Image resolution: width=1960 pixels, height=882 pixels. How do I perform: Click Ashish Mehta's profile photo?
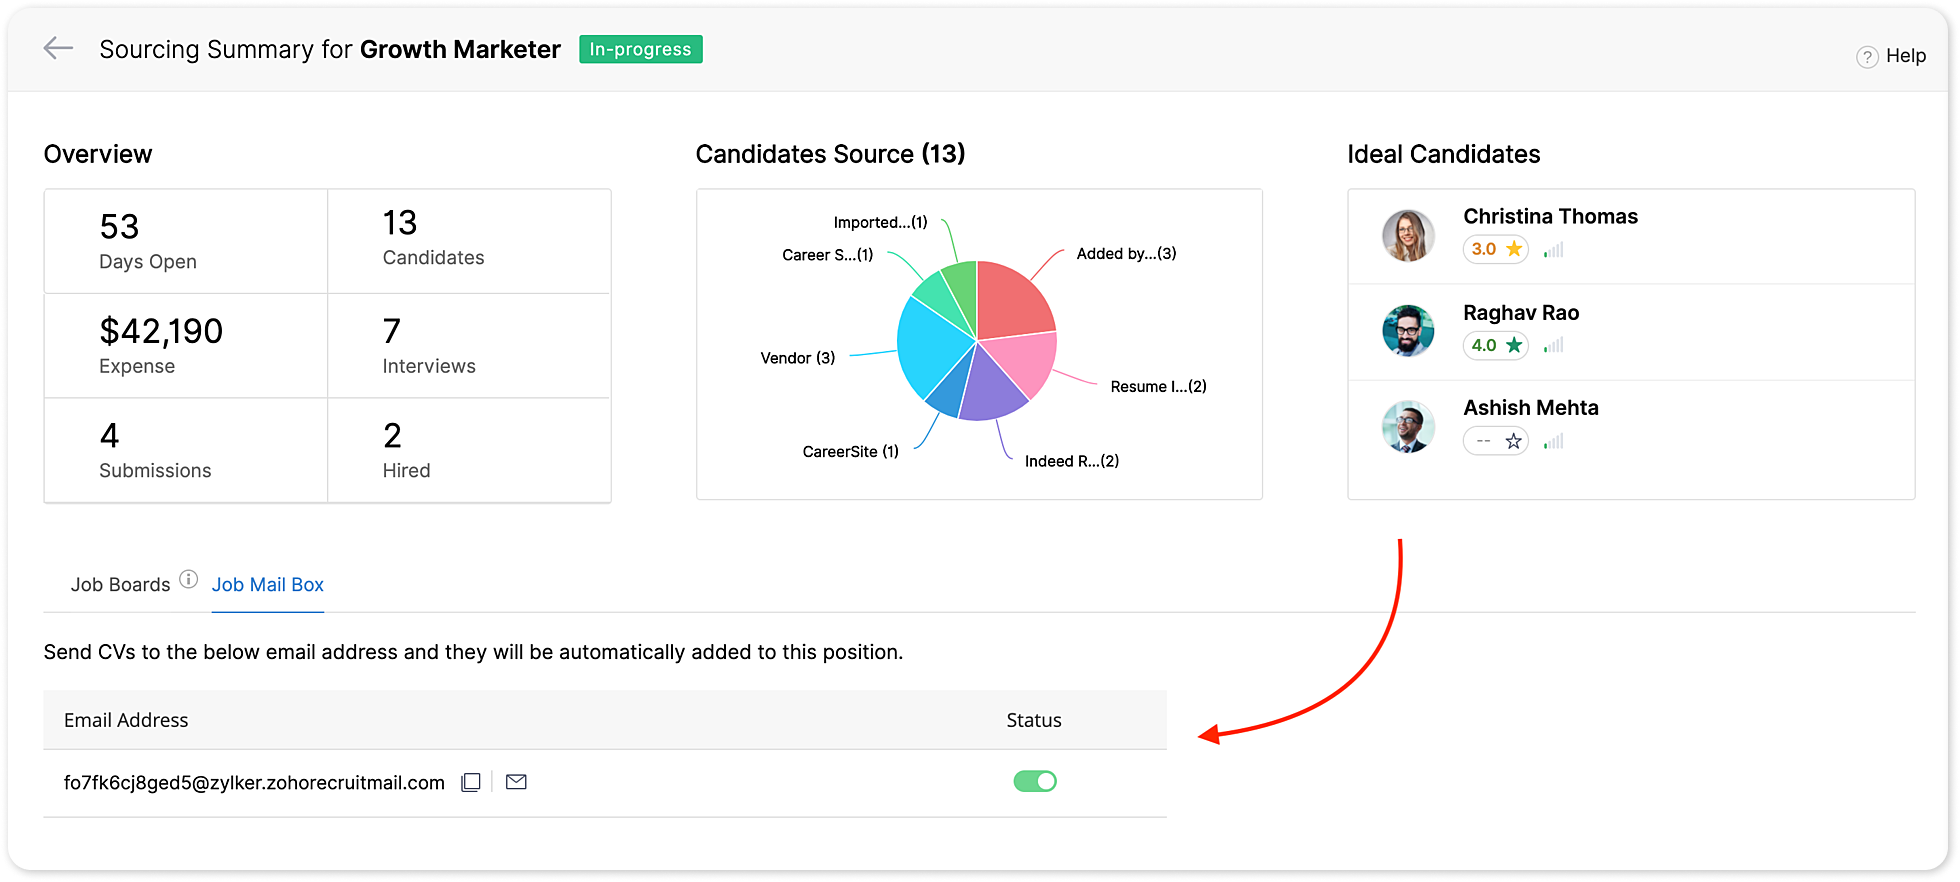click(1408, 427)
